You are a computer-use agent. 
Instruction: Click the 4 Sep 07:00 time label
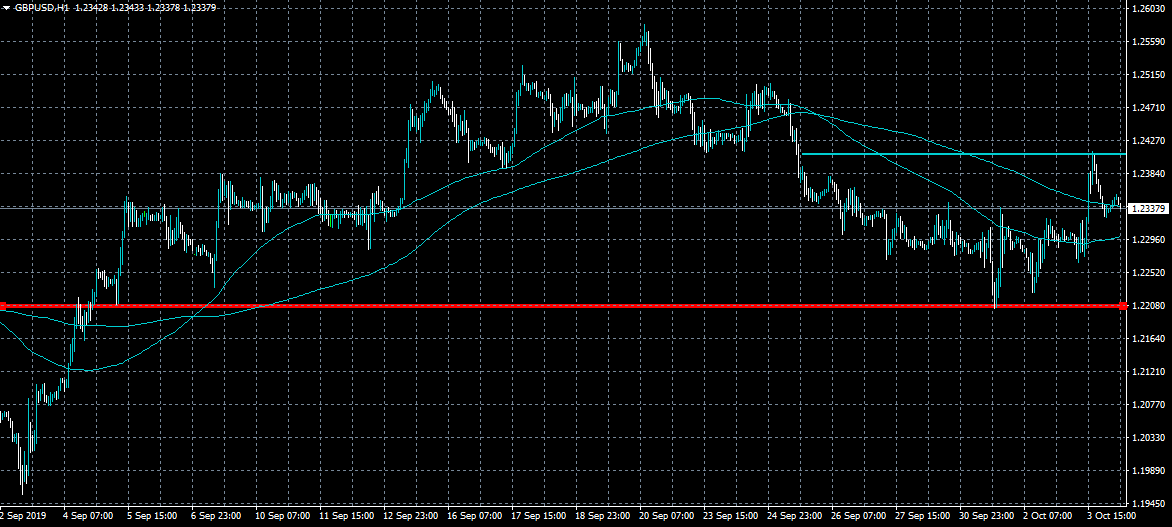[x=88, y=517]
